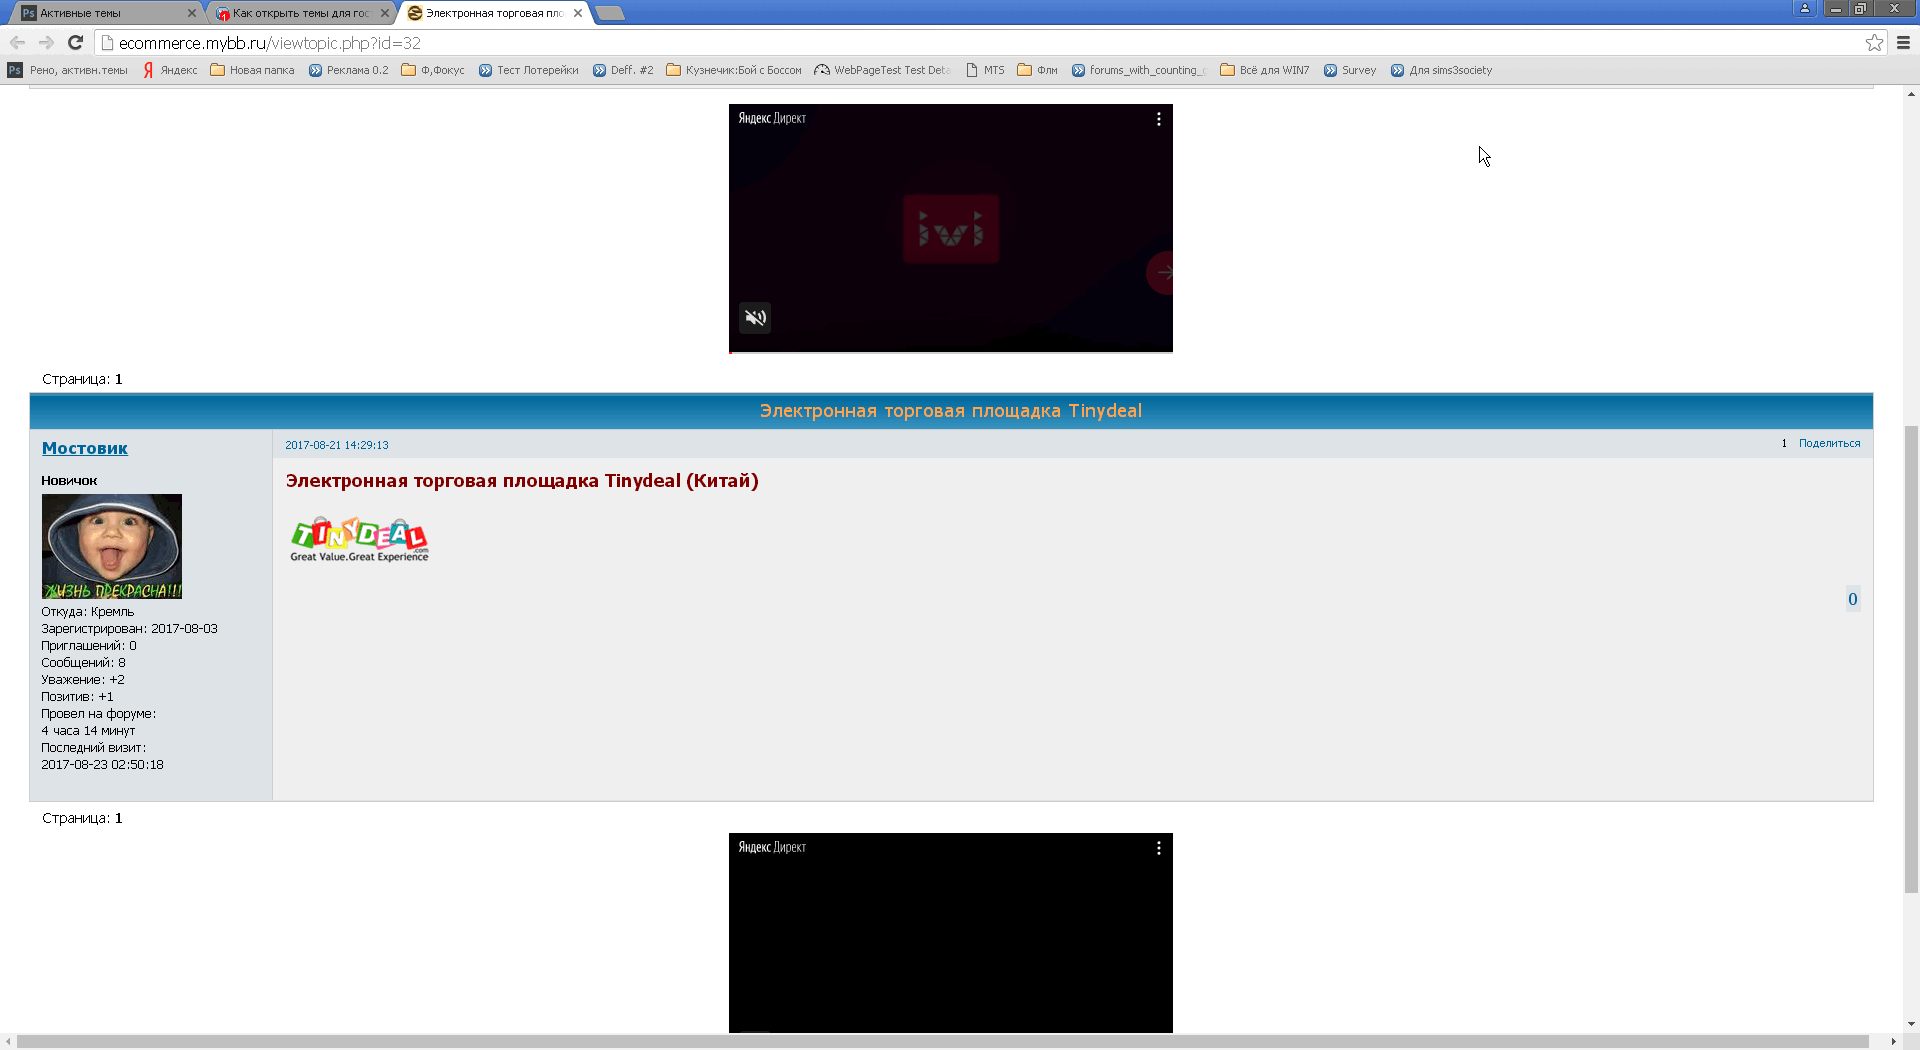This screenshot has width=1920, height=1050.
Task: Bookmark this page with the star icon
Action: pos(1874,42)
